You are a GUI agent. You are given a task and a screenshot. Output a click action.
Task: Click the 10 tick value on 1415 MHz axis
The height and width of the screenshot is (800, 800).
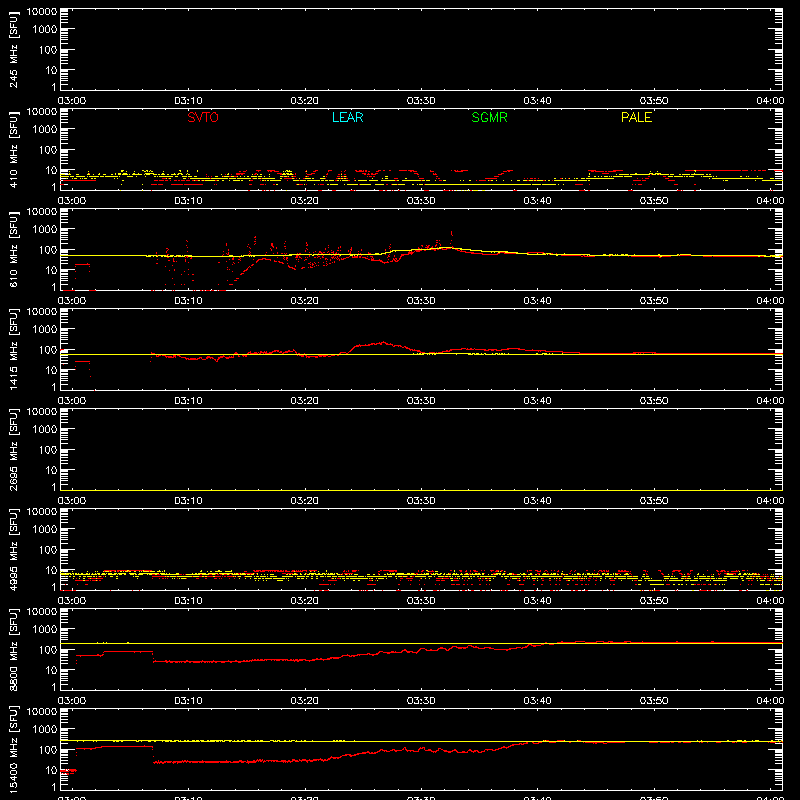tap(51, 370)
